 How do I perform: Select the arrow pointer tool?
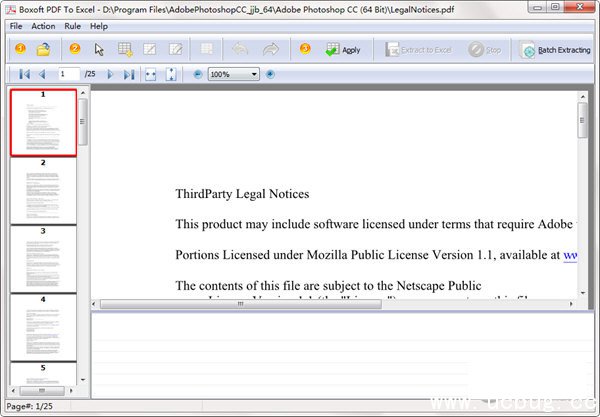(99, 49)
